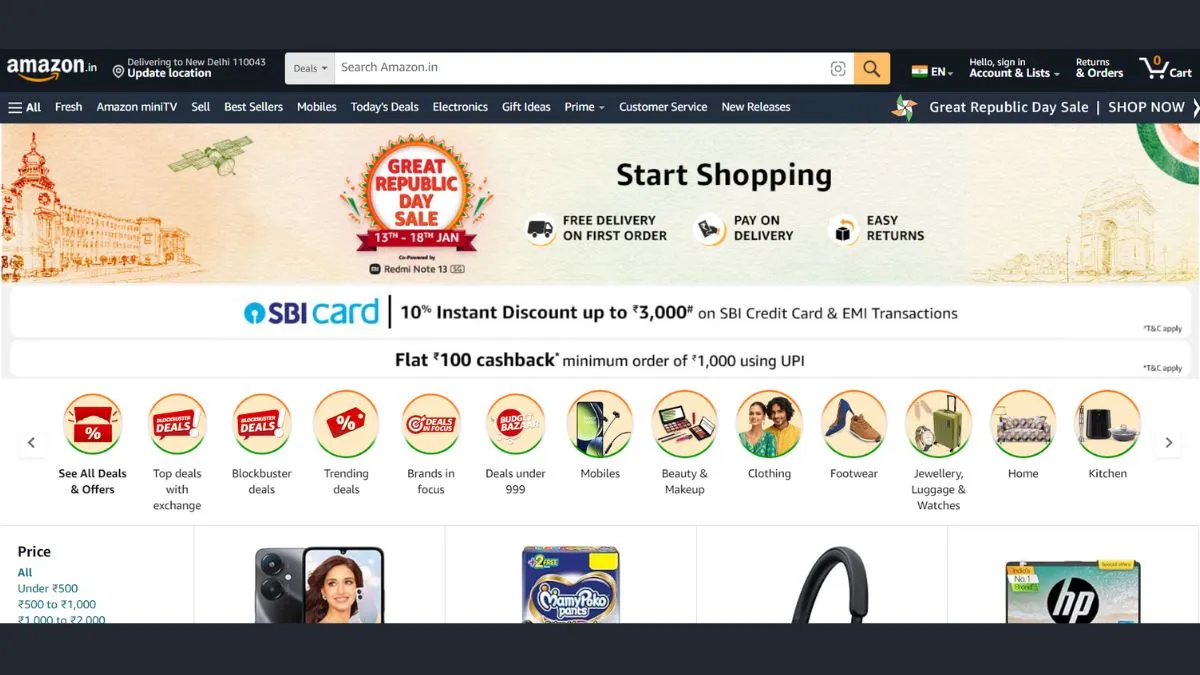
Task: Open the shopping Cart icon
Action: (x=1166, y=68)
